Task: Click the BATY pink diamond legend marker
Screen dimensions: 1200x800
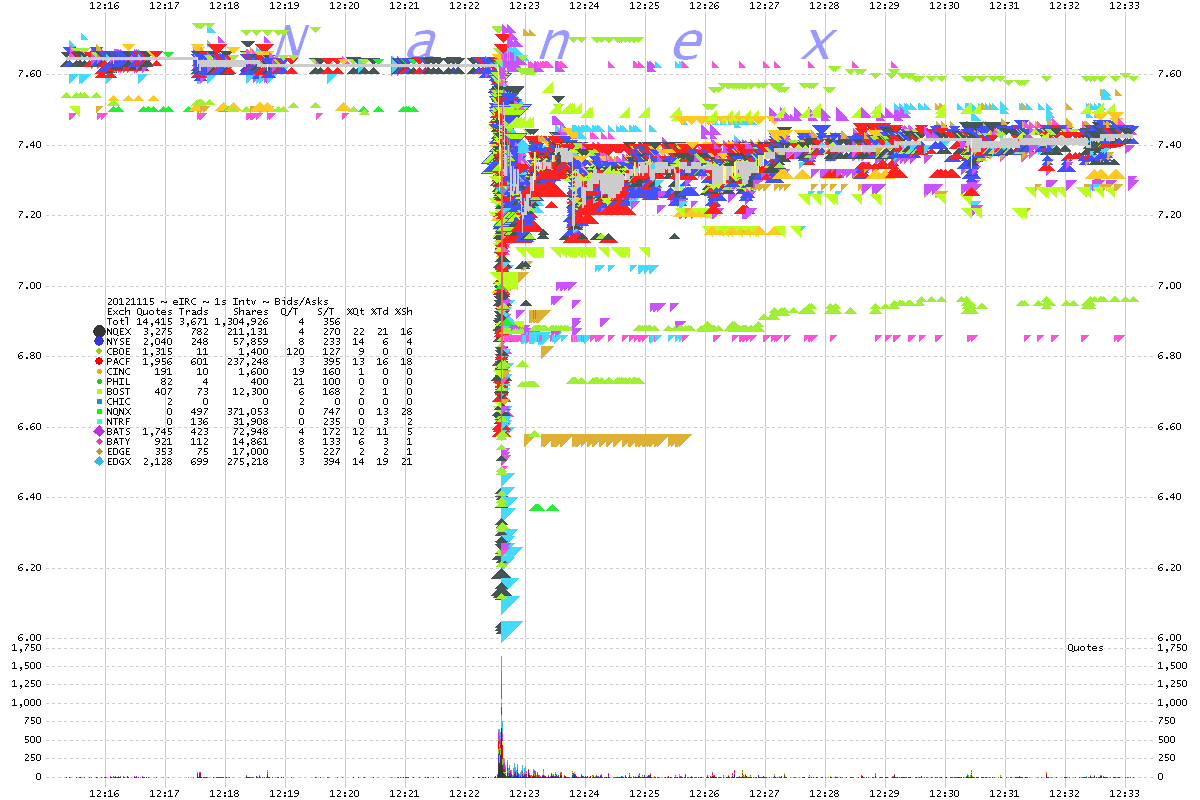Action: coord(99,441)
